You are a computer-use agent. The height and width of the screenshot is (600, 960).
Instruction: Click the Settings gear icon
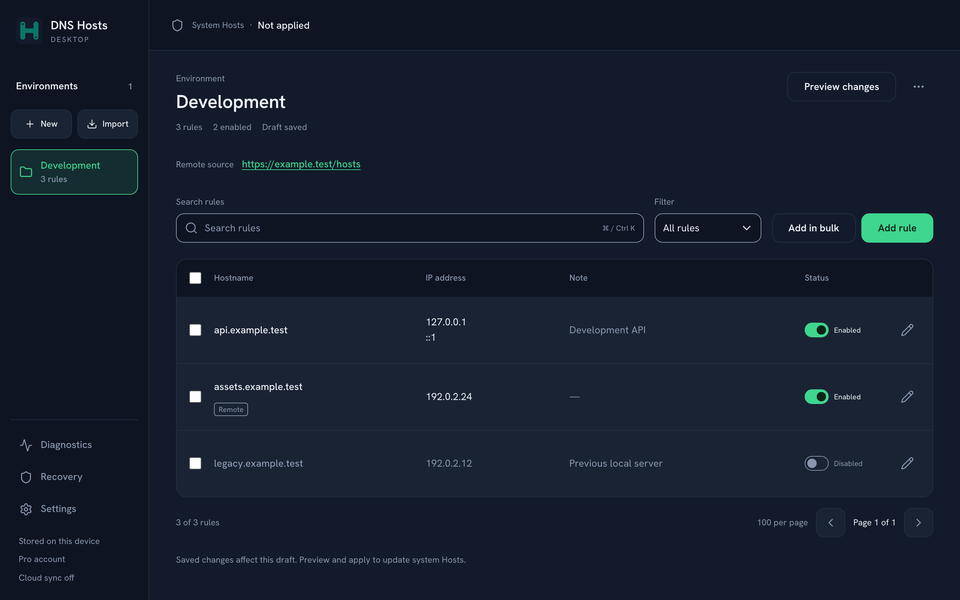tap(26, 509)
